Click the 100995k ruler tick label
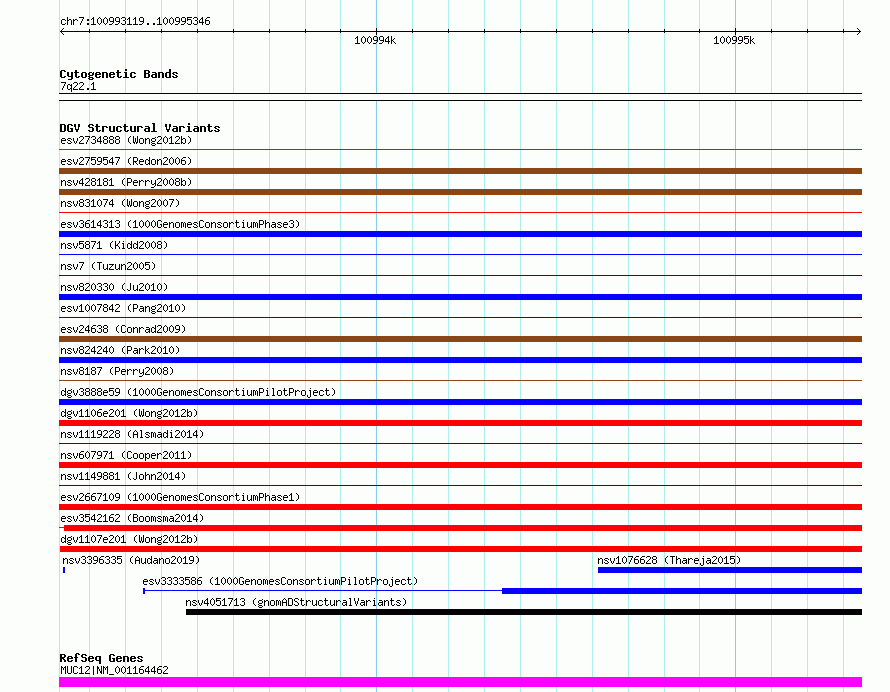The image size is (890, 692). (x=734, y=40)
